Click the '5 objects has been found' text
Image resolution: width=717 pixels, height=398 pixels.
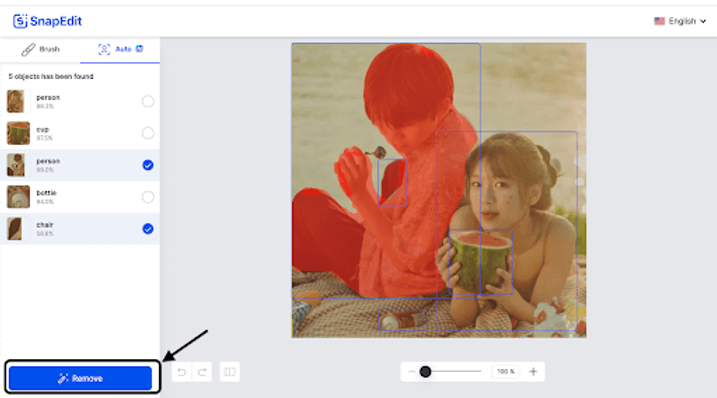pos(51,76)
